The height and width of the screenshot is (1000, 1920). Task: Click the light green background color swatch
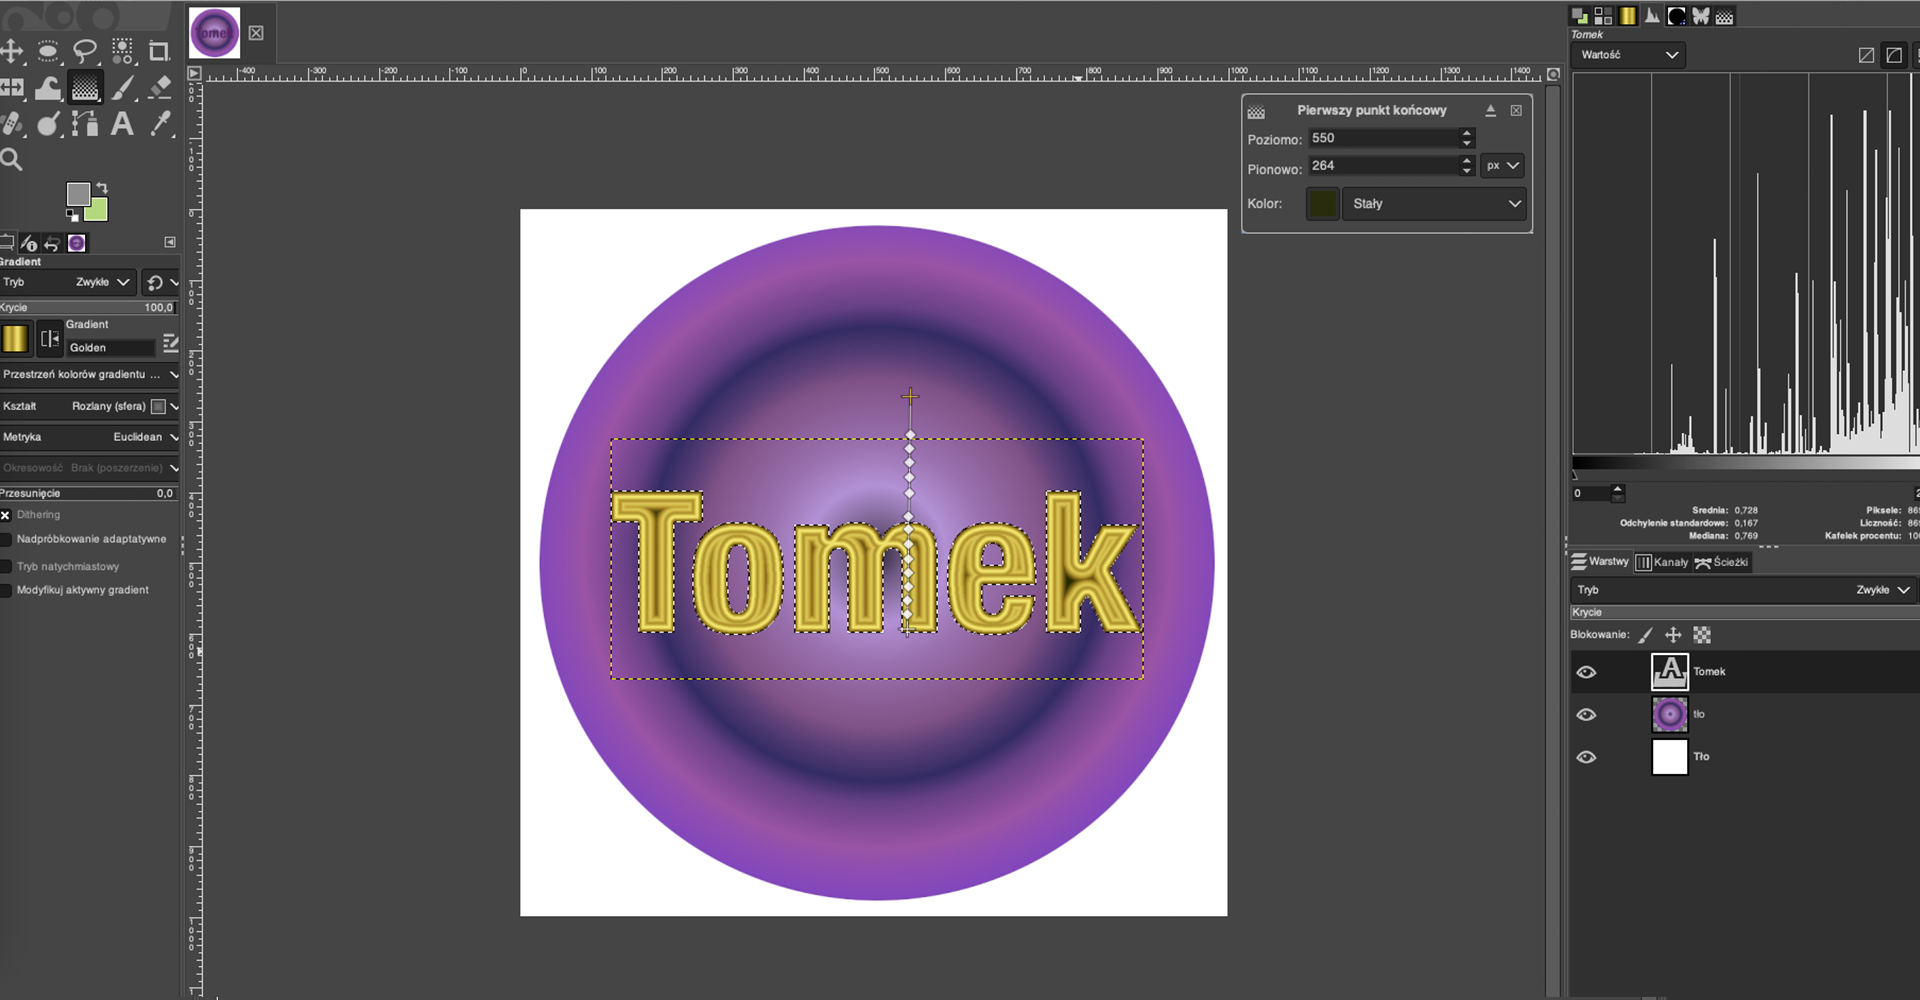coord(98,211)
